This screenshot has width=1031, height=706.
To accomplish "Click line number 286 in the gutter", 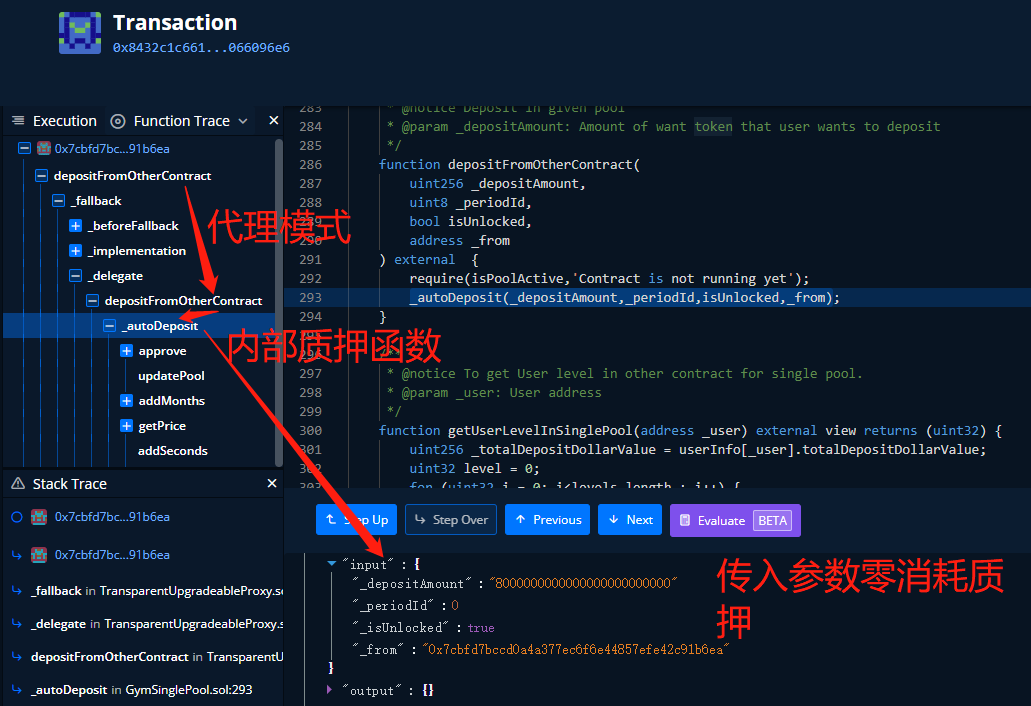I will coord(310,164).
